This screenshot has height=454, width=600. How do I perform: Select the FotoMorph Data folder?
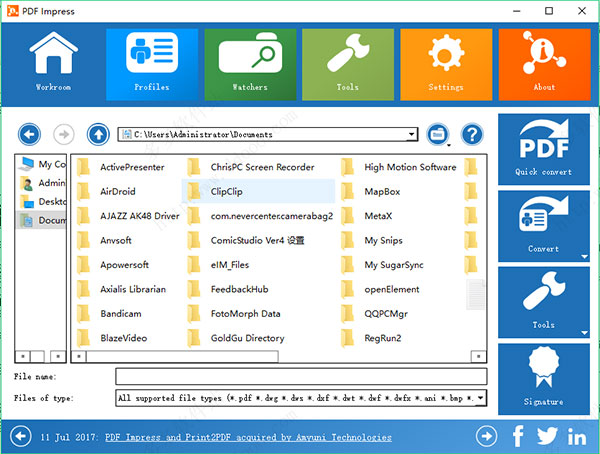pos(234,314)
